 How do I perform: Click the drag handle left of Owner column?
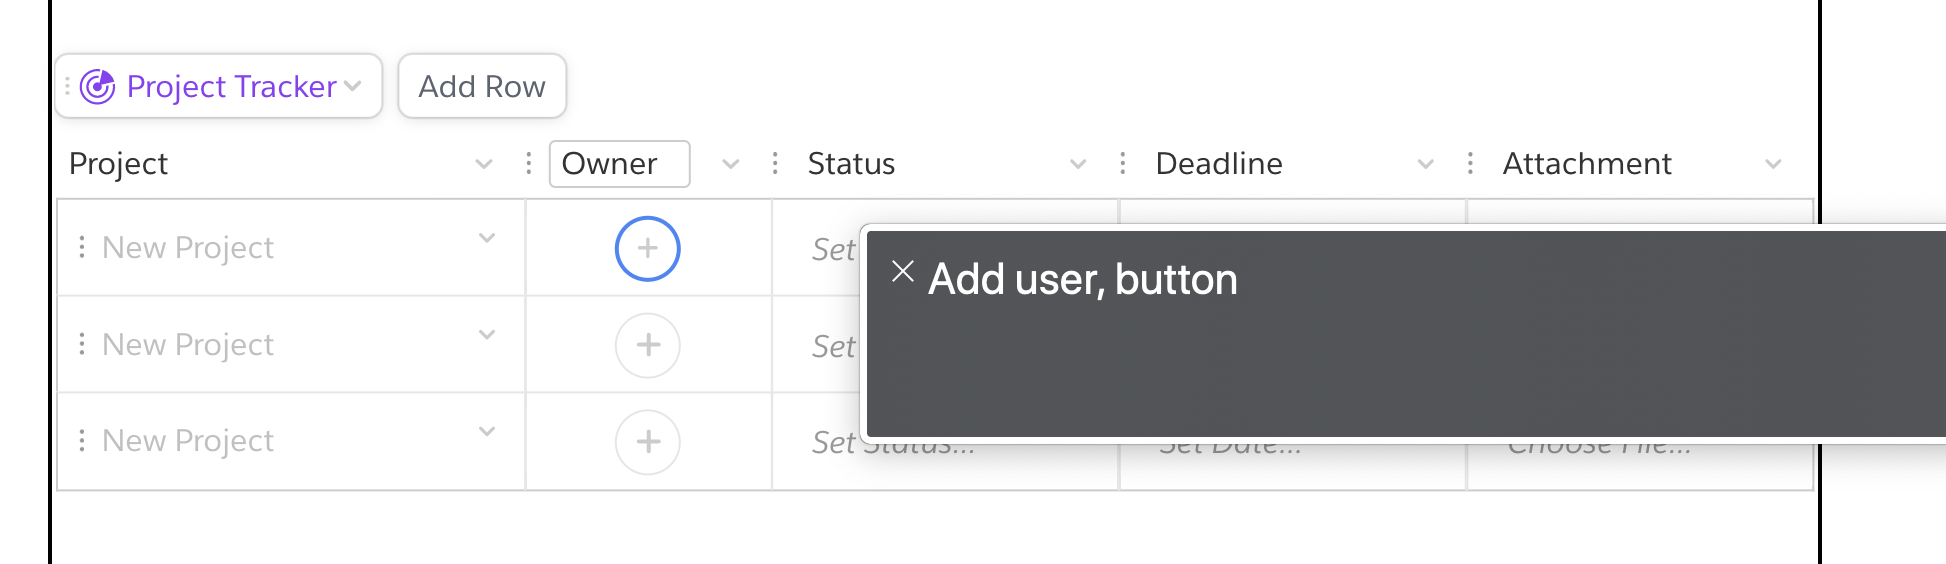pyautogui.click(x=528, y=163)
